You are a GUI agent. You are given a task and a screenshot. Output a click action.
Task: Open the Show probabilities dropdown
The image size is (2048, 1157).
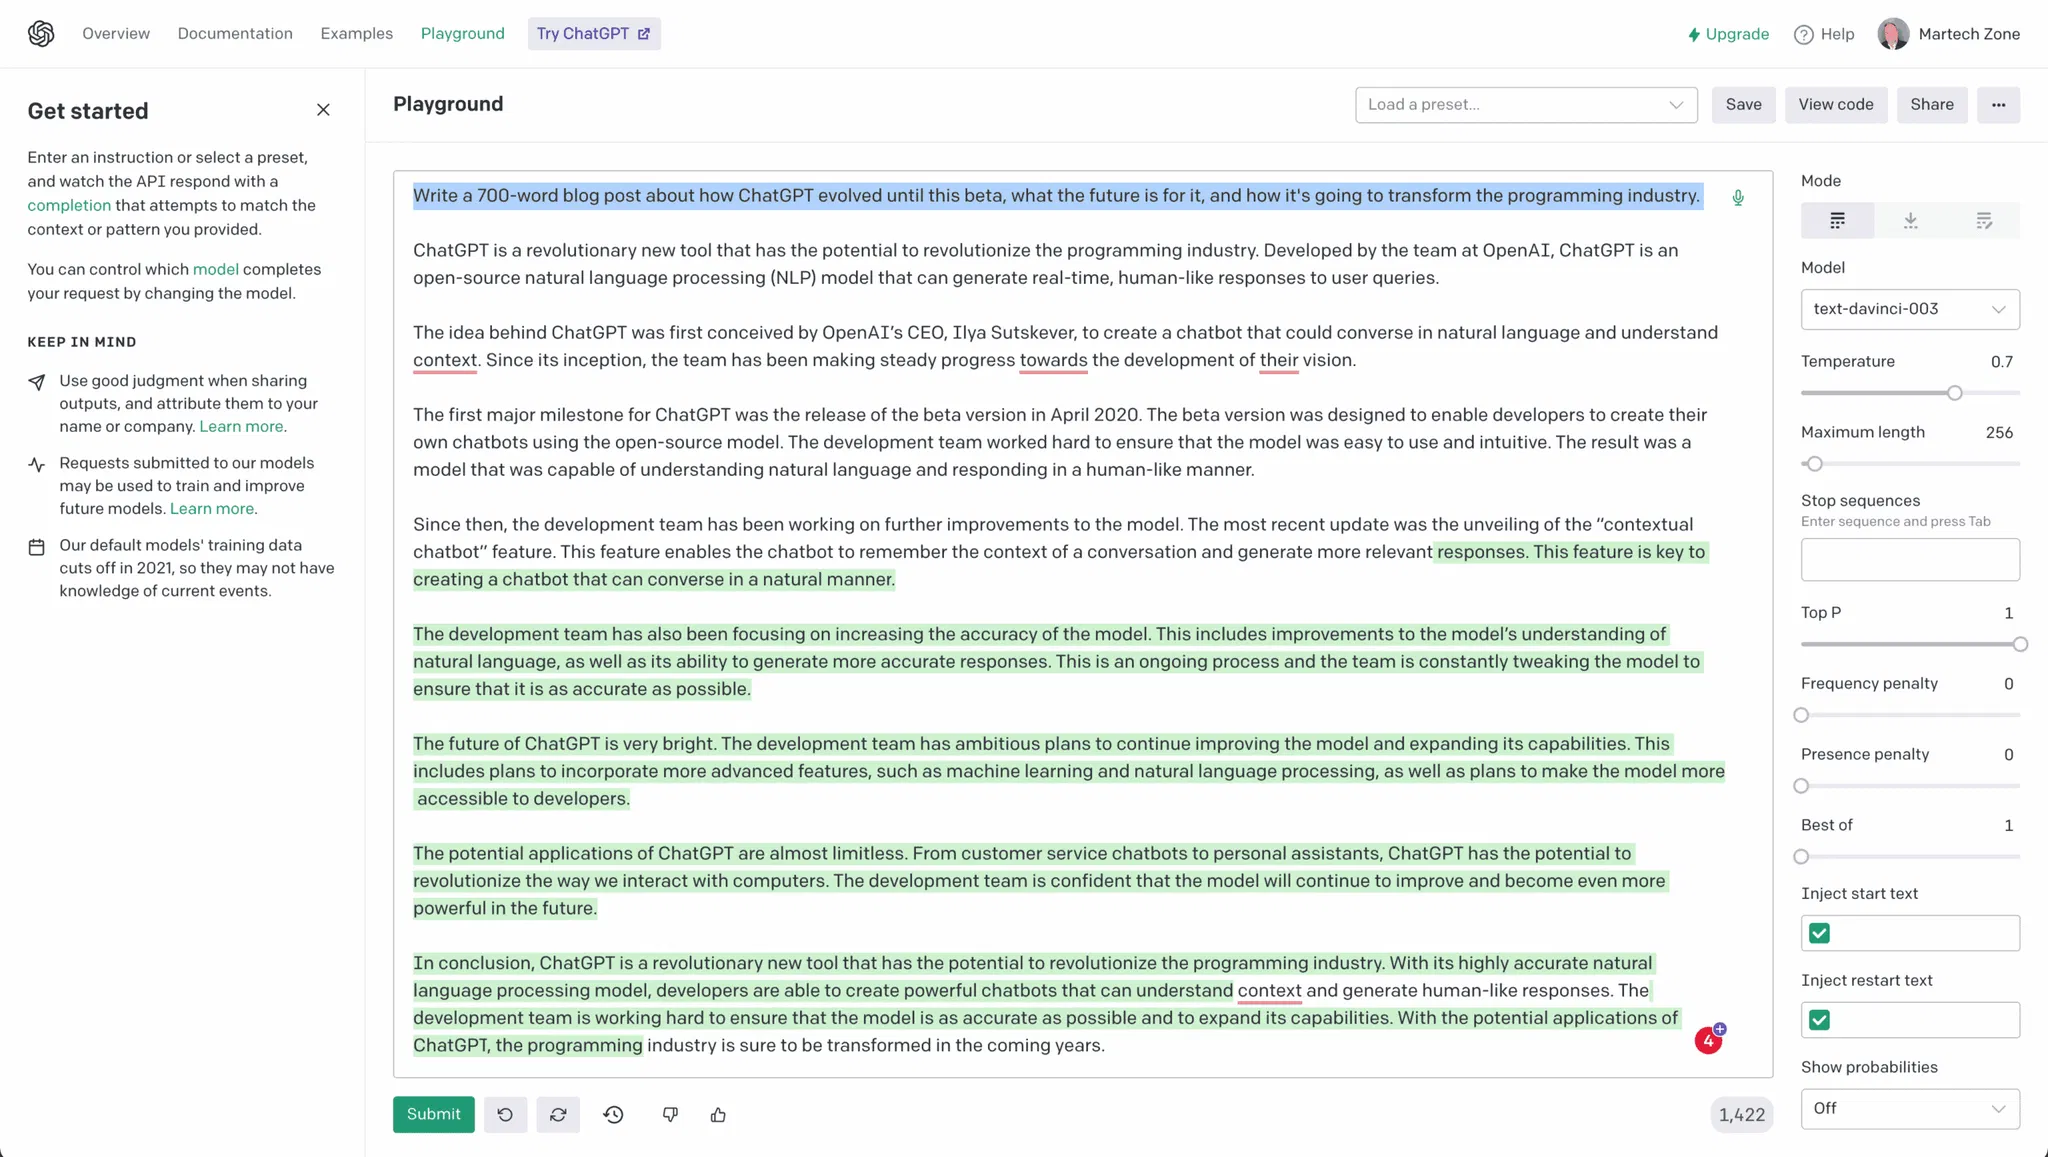coord(1909,1108)
